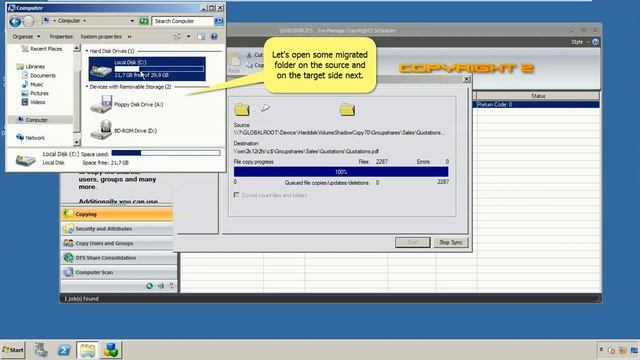Select Libraries in navigation pane

31,66
